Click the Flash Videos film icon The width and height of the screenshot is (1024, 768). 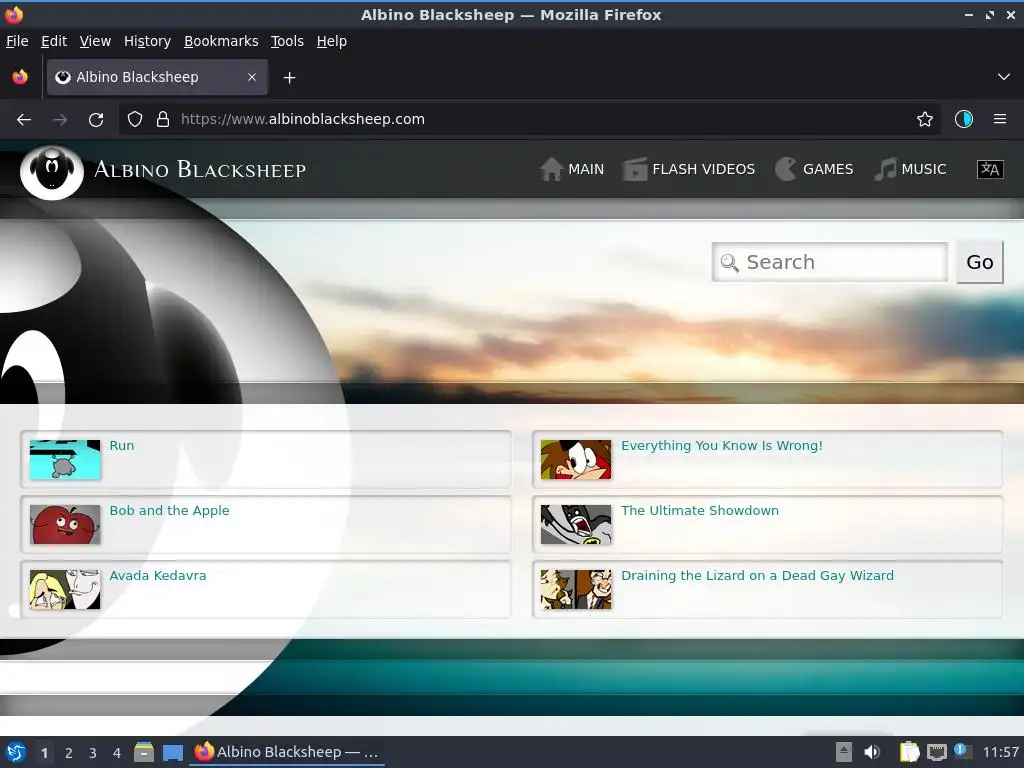pos(634,169)
